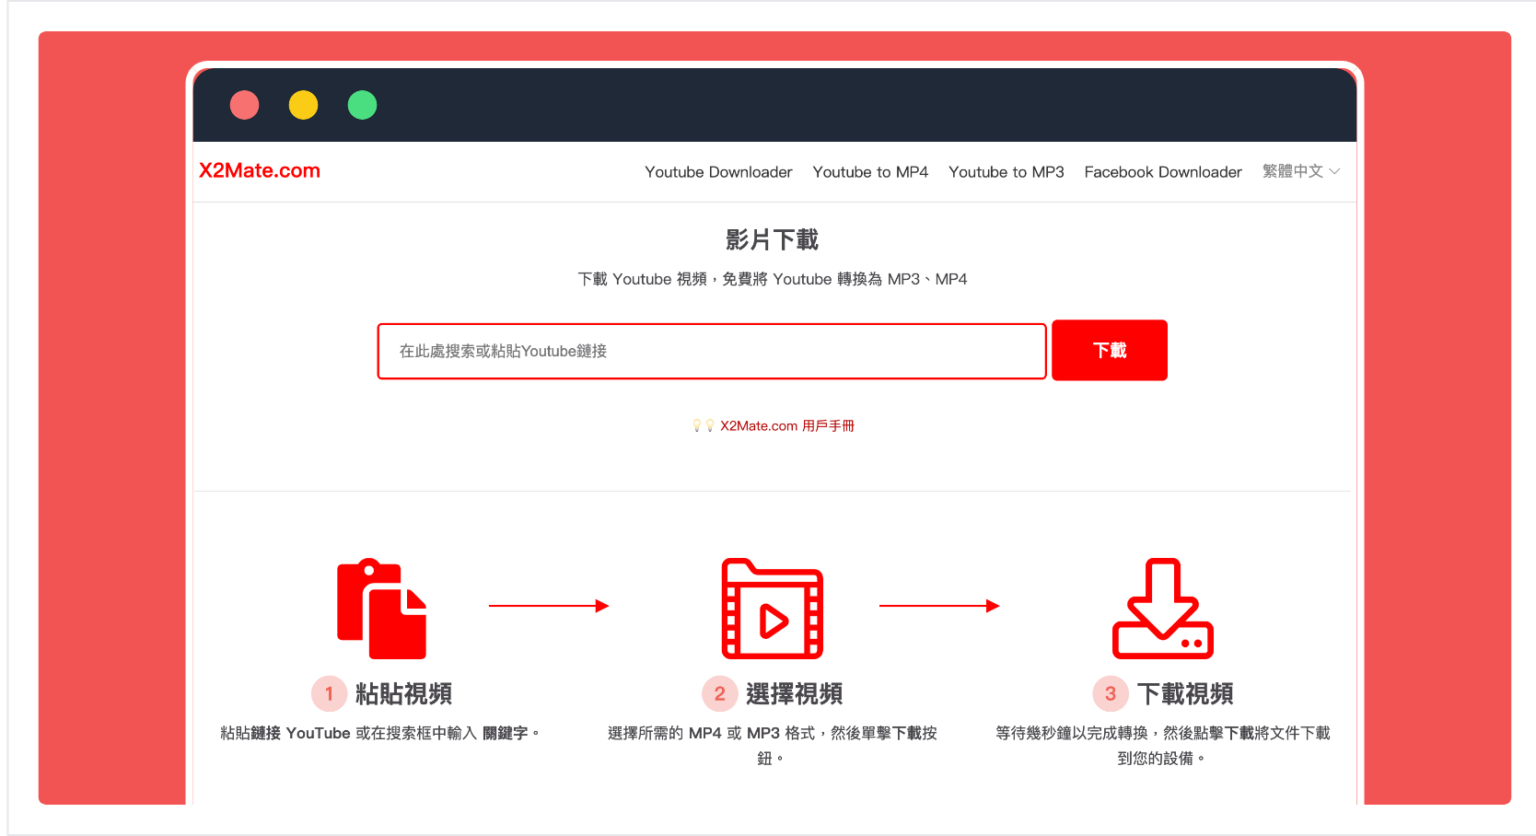Click the step 3 circled number
The height and width of the screenshot is (836, 1536).
(x=1109, y=693)
